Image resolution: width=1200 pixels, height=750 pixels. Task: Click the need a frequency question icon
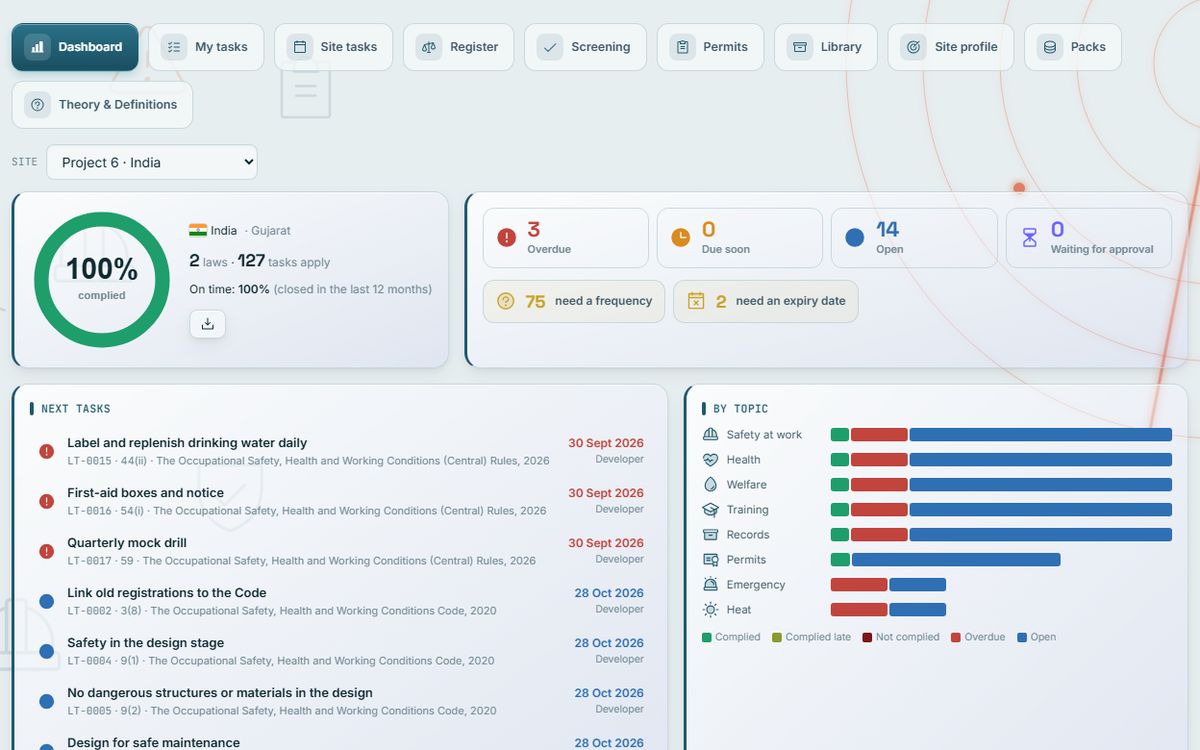click(x=506, y=301)
